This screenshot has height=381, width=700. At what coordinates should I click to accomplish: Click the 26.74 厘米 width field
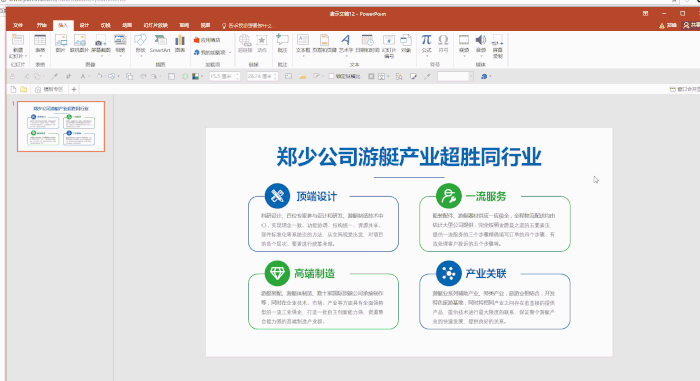click(x=262, y=76)
